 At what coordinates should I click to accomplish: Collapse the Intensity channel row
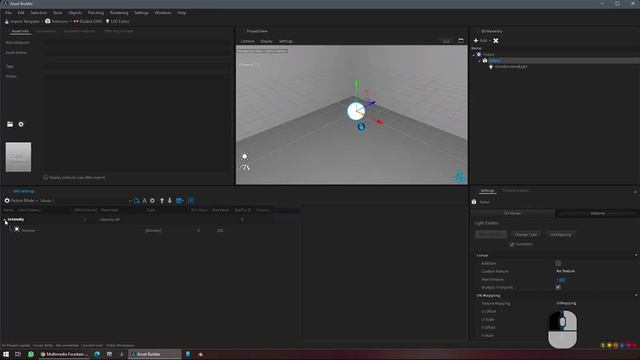pos(5,220)
